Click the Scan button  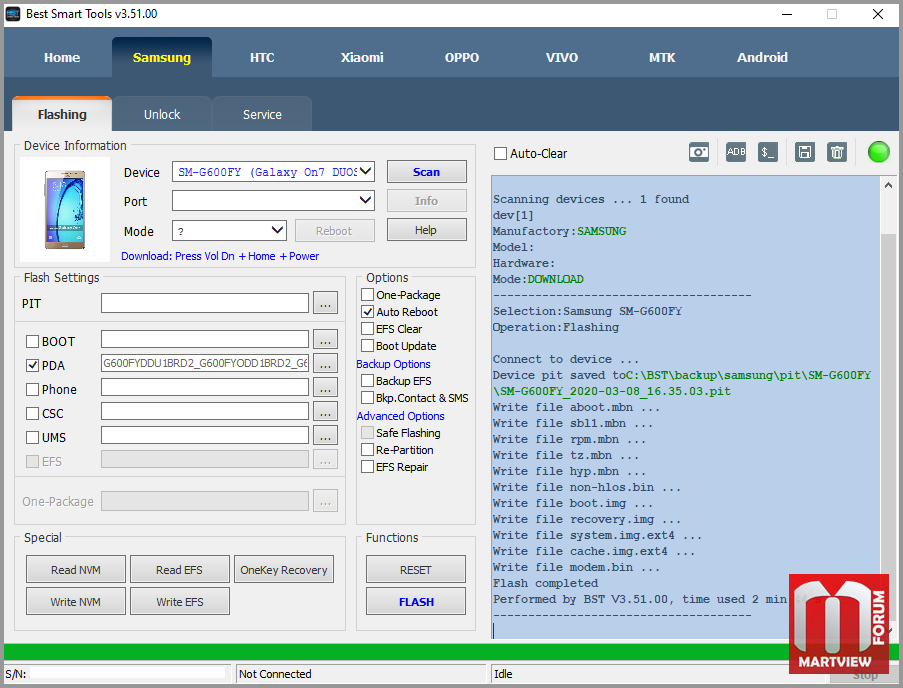click(x=427, y=172)
